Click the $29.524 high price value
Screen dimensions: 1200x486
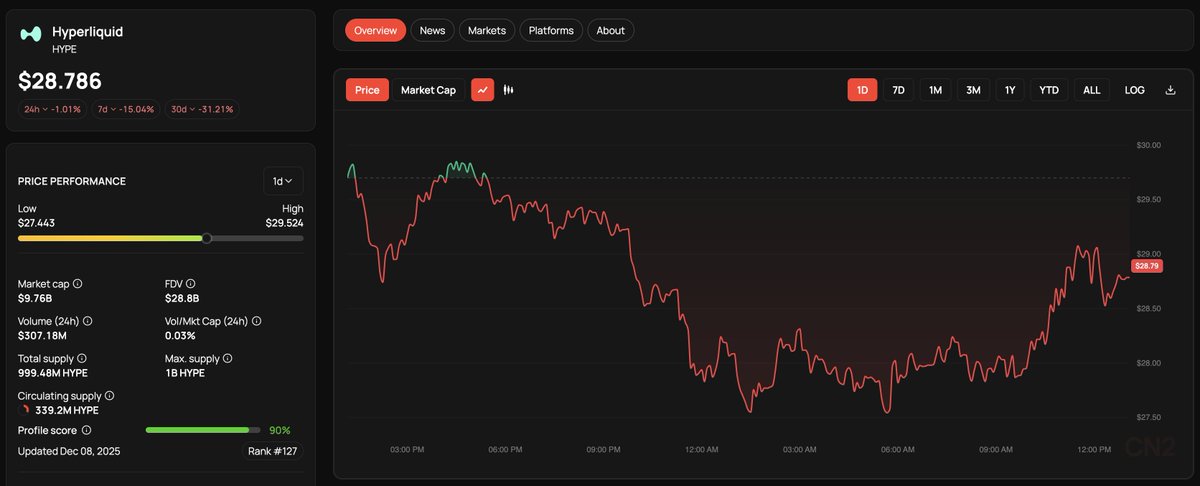pyautogui.click(x=285, y=223)
